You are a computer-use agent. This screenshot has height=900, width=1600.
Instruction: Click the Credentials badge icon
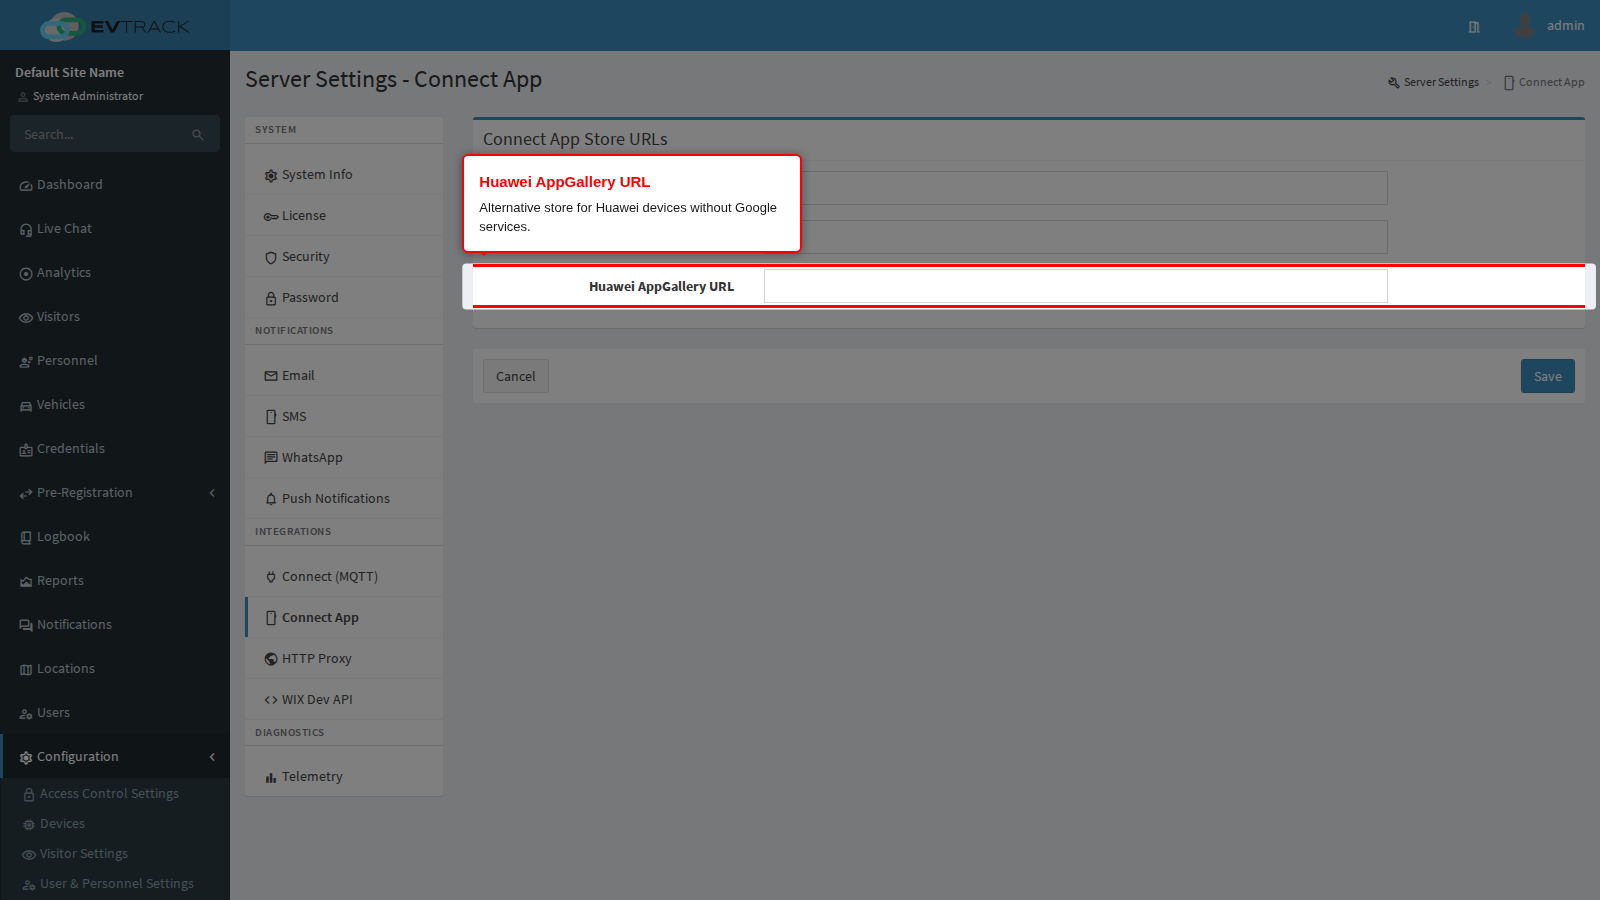point(26,450)
